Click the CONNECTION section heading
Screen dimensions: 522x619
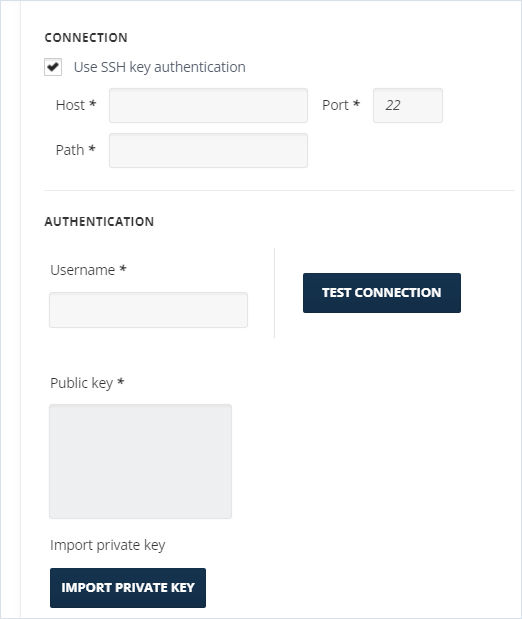click(86, 38)
